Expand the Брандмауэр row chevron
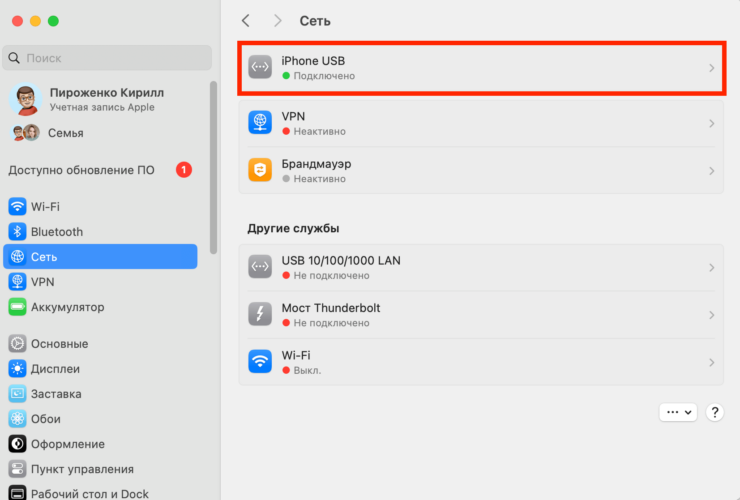Screen dimensions: 740x500 [711, 171]
